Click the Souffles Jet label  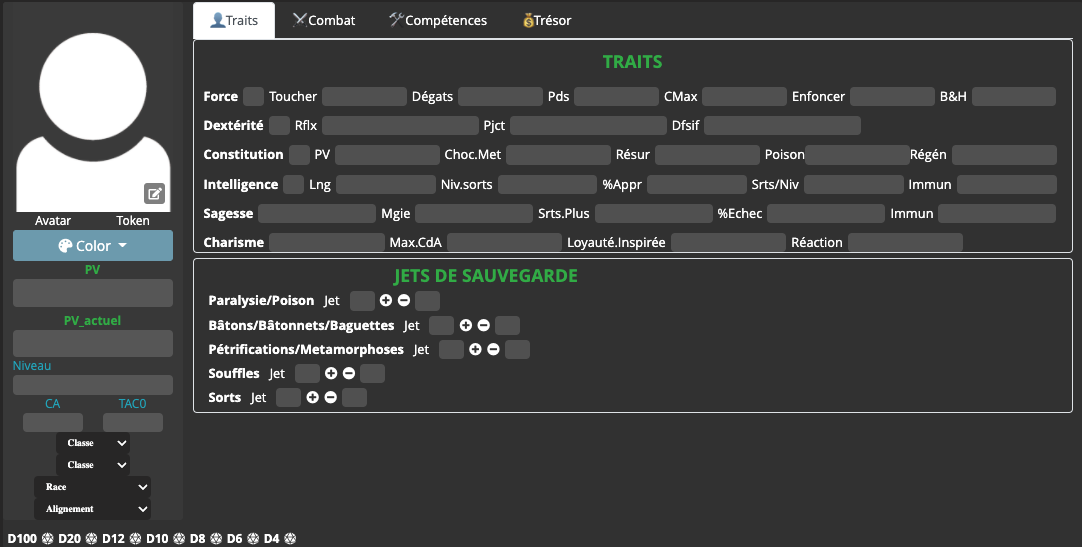point(277,373)
